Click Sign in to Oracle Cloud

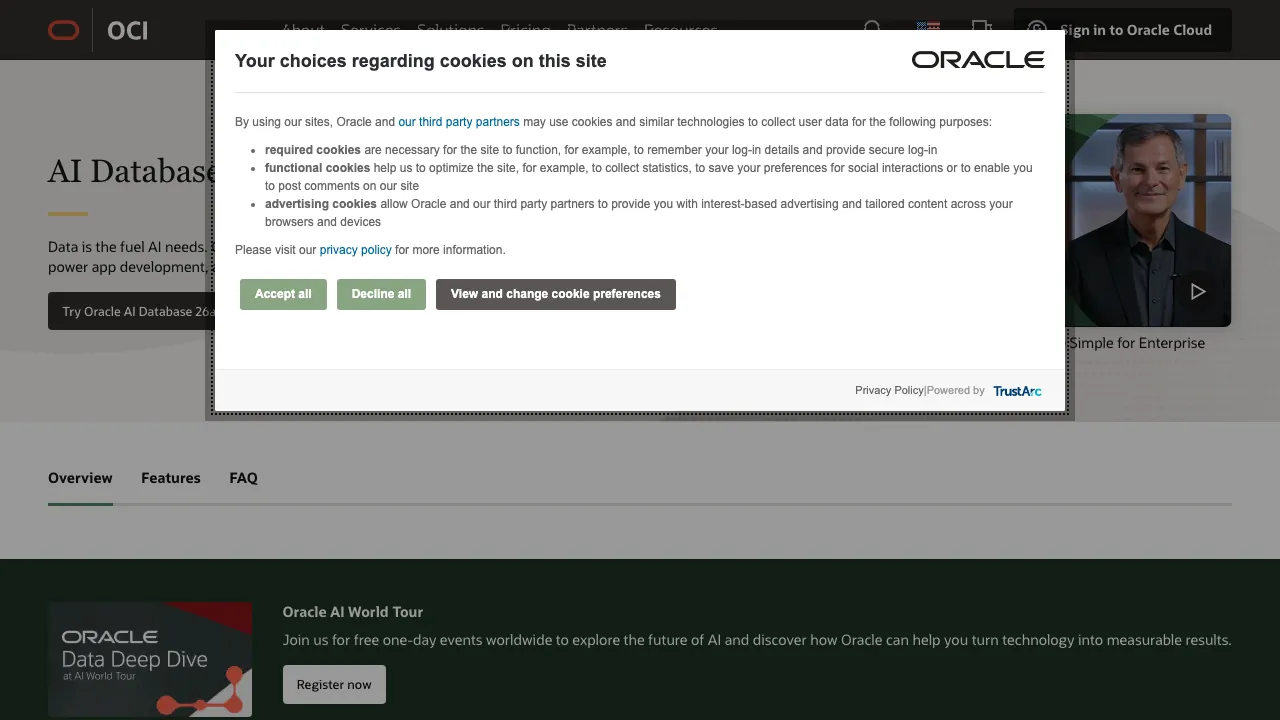tap(1123, 30)
